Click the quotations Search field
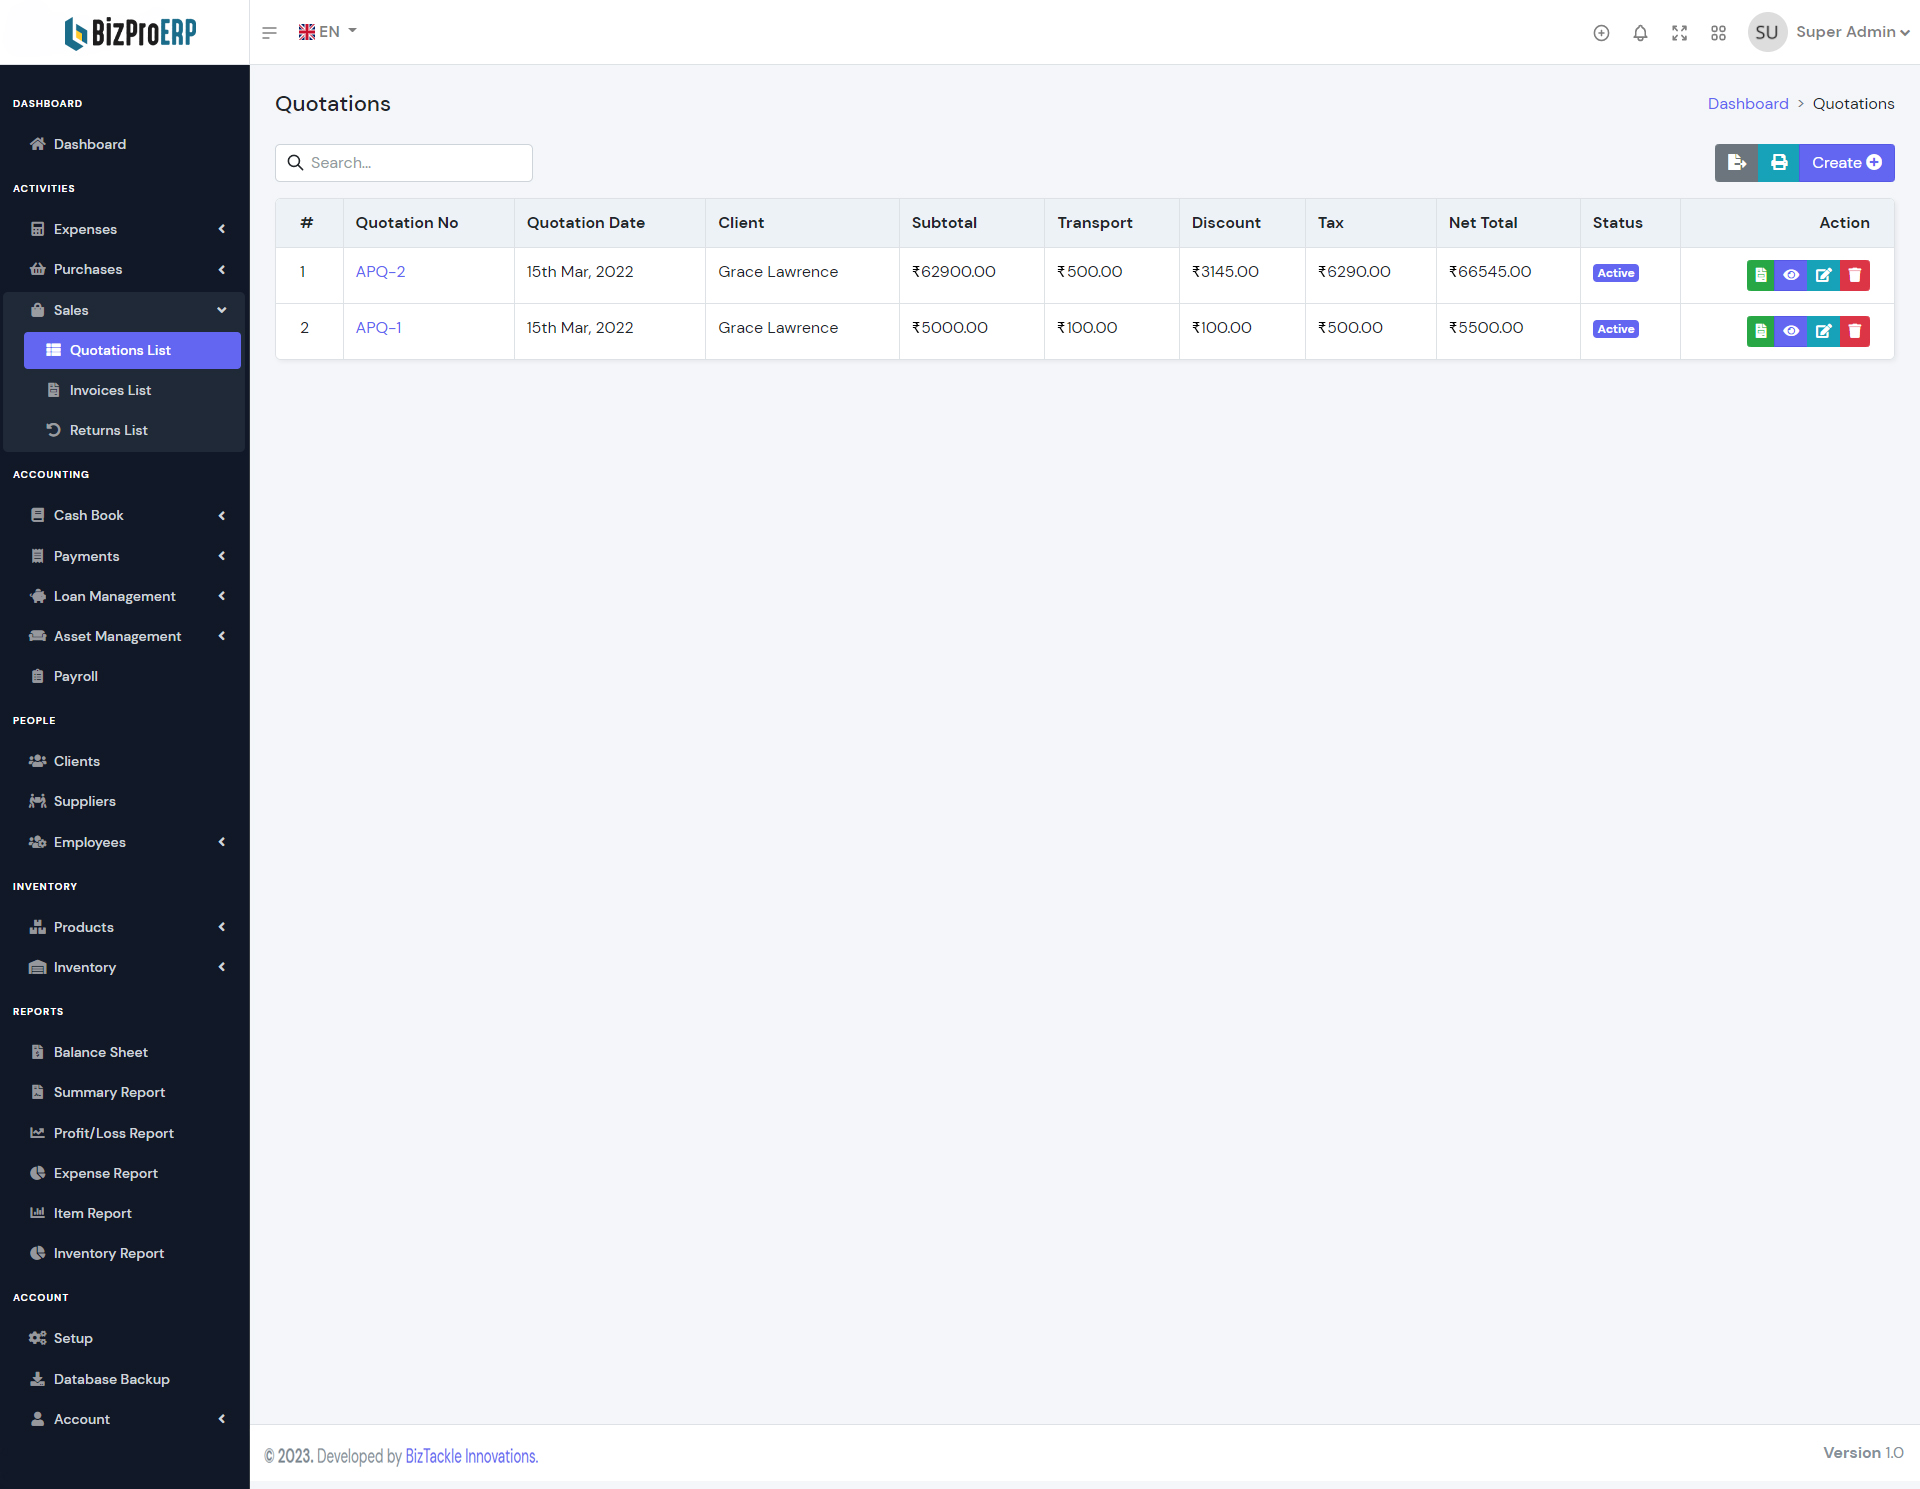The height and width of the screenshot is (1489, 1920). (404, 163)
